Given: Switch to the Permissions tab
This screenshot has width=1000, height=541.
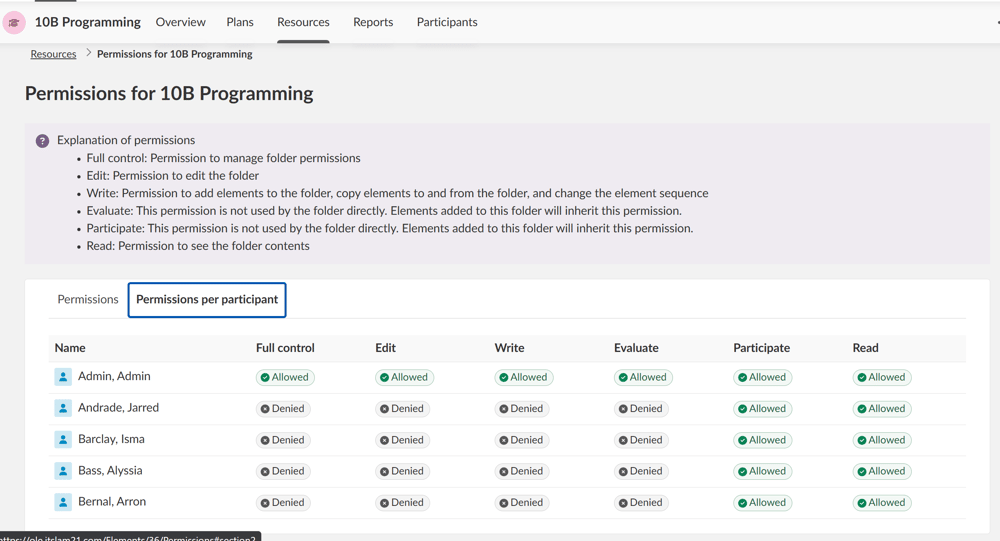Looking at the screenshot, I should point(88,299).
